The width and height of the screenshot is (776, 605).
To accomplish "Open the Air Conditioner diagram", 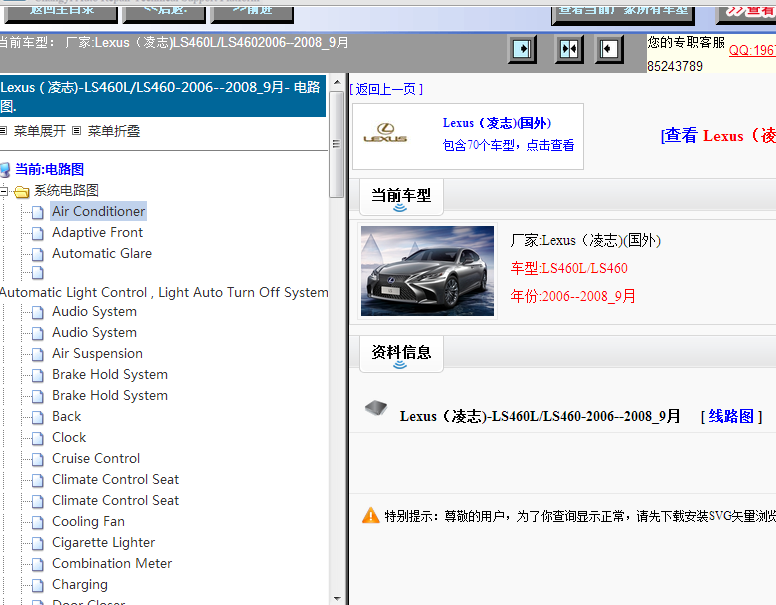I will point(98,211).
